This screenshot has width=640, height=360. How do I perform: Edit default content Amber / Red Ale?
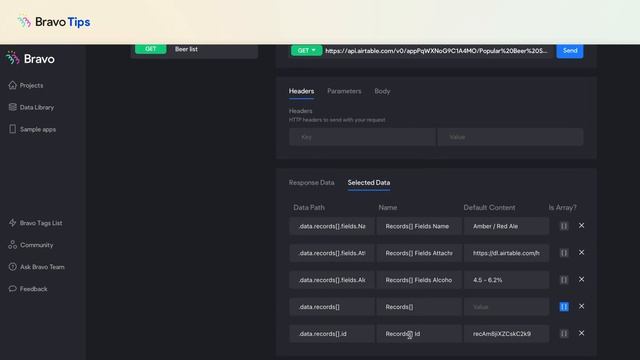click(x=506, y=226)
